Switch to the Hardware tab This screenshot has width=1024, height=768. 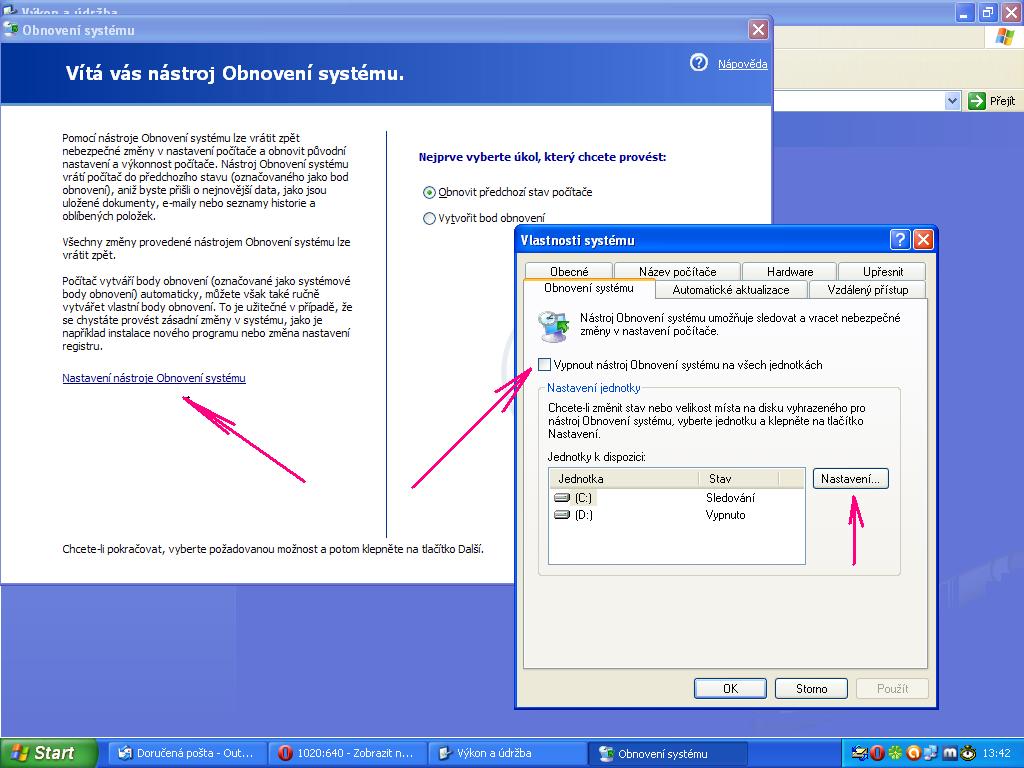(x=790, y=271)
